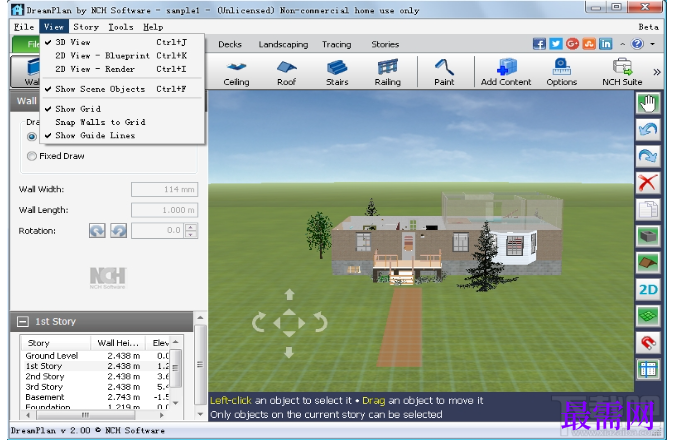Screen dimensions: 673x447
Task: Open the File menu
Action: 24,27
